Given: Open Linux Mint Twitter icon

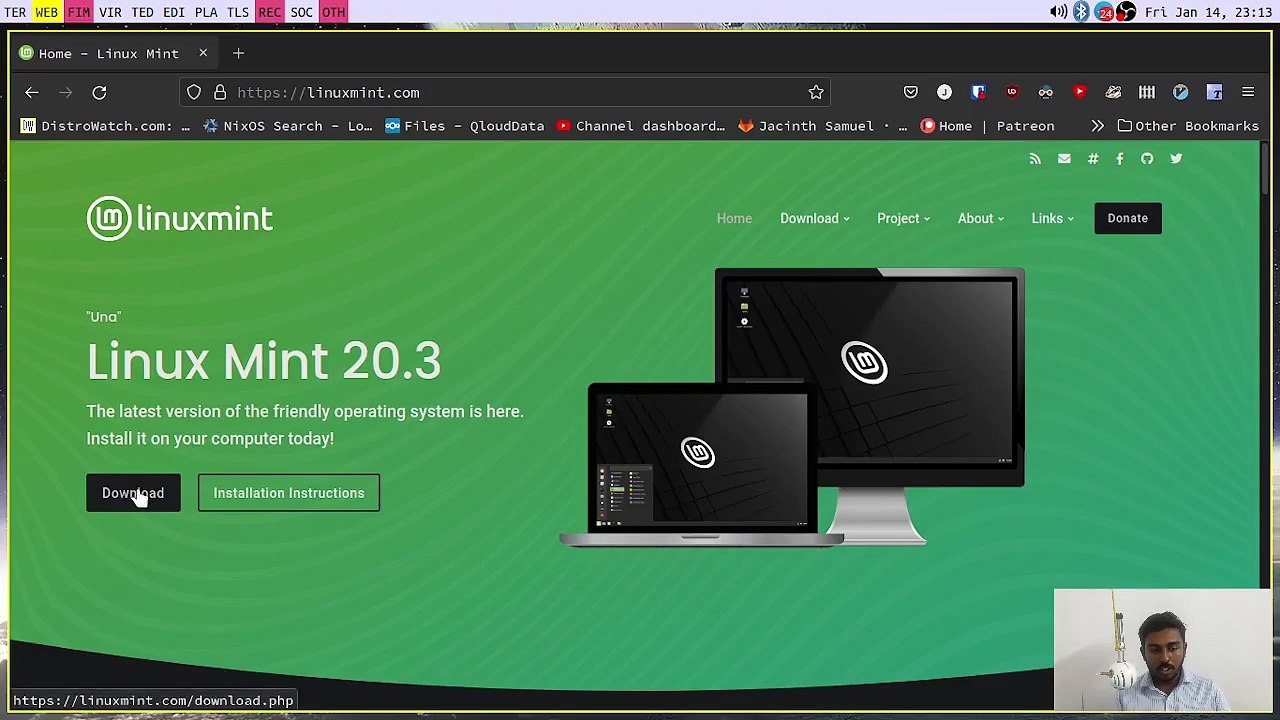Looking at the screenshot, I should pyautogui.click(x=1176, y=158).
